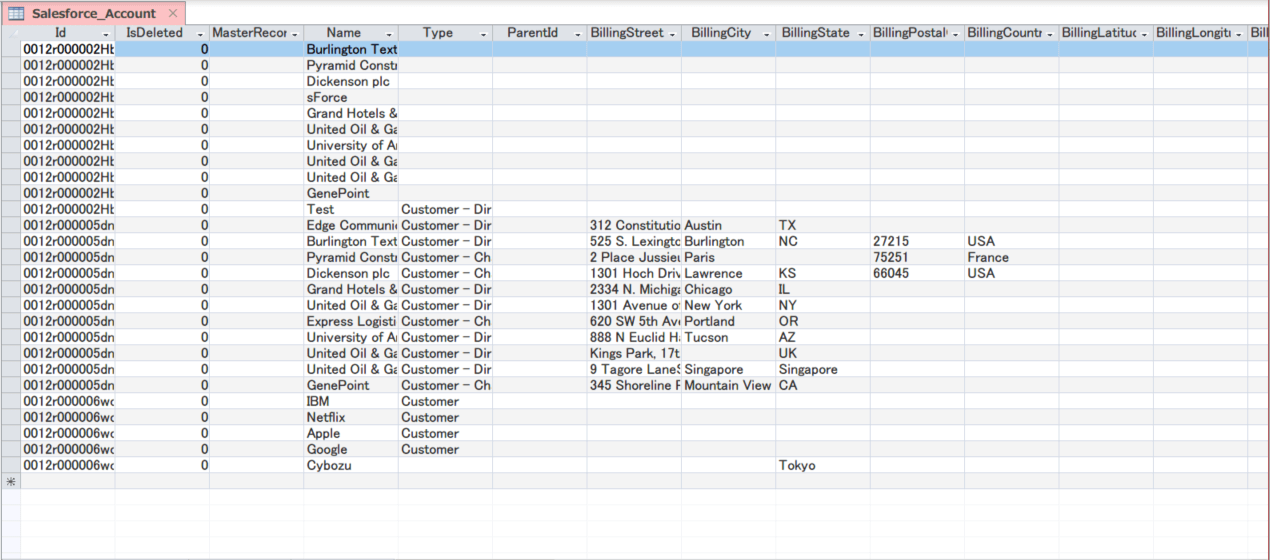This screenshot has height=560, width=1270.
Task: Click the 'Mountain View' billing city cell
Action: click(x=728, y=385)
